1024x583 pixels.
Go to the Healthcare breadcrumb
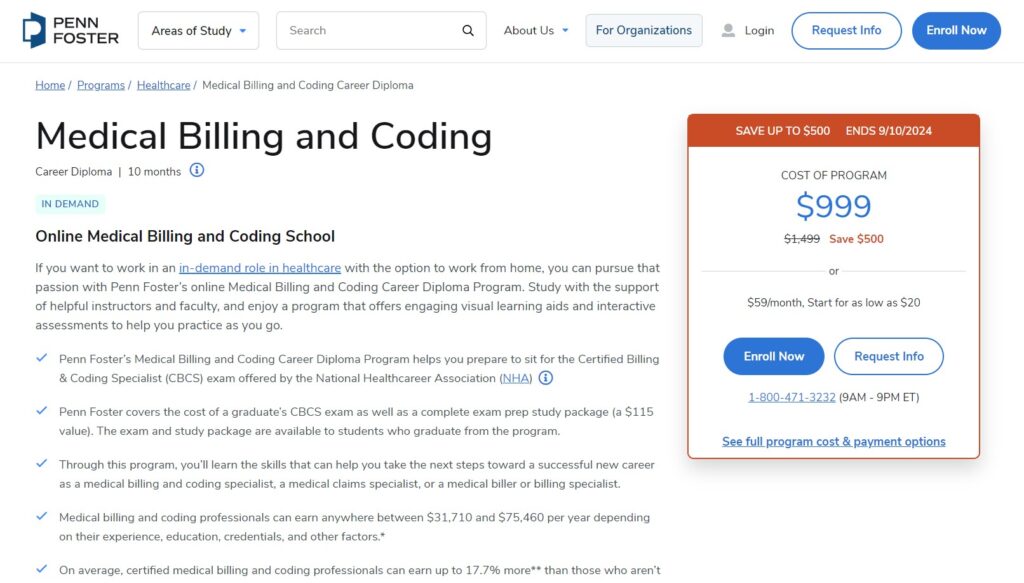[163, 85]
